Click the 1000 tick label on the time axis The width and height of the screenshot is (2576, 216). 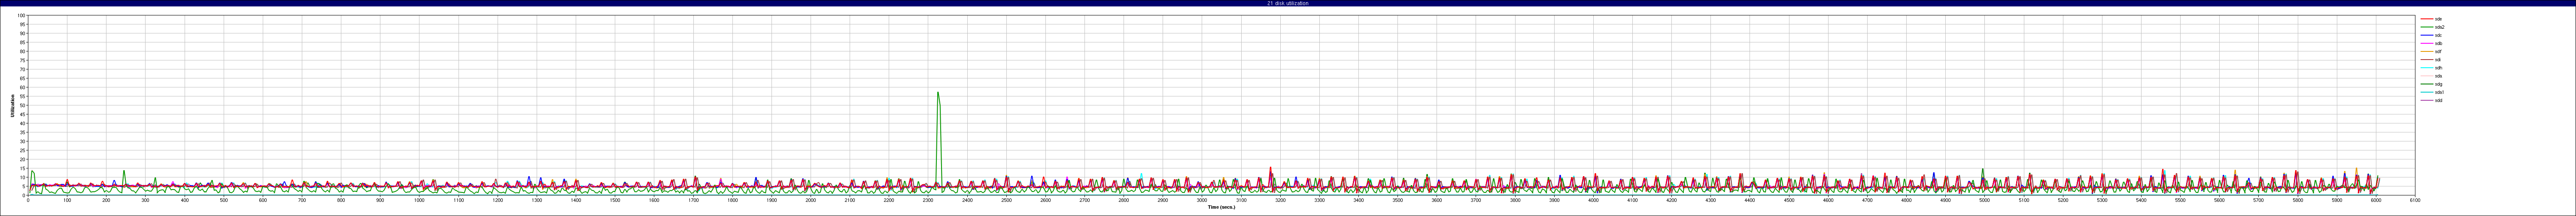[x=419, y=200]
